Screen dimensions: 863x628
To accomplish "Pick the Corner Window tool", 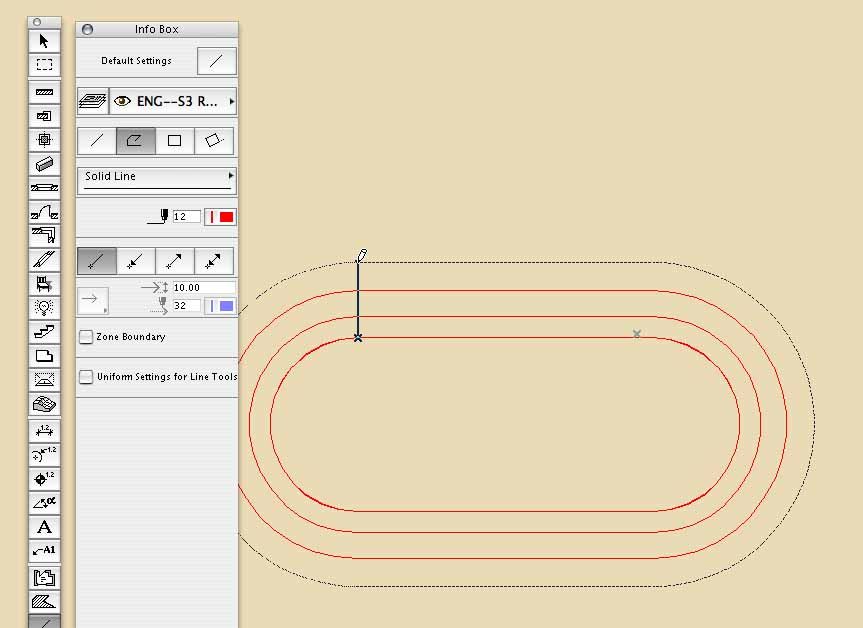I will (x=44, y=236).
